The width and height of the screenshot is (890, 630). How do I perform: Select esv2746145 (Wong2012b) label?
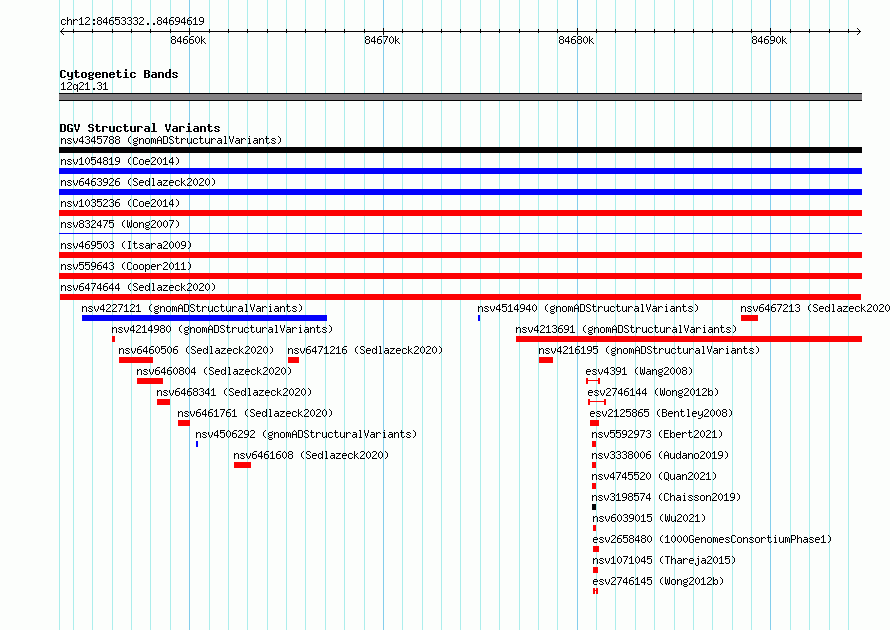(x=658, y=581)
